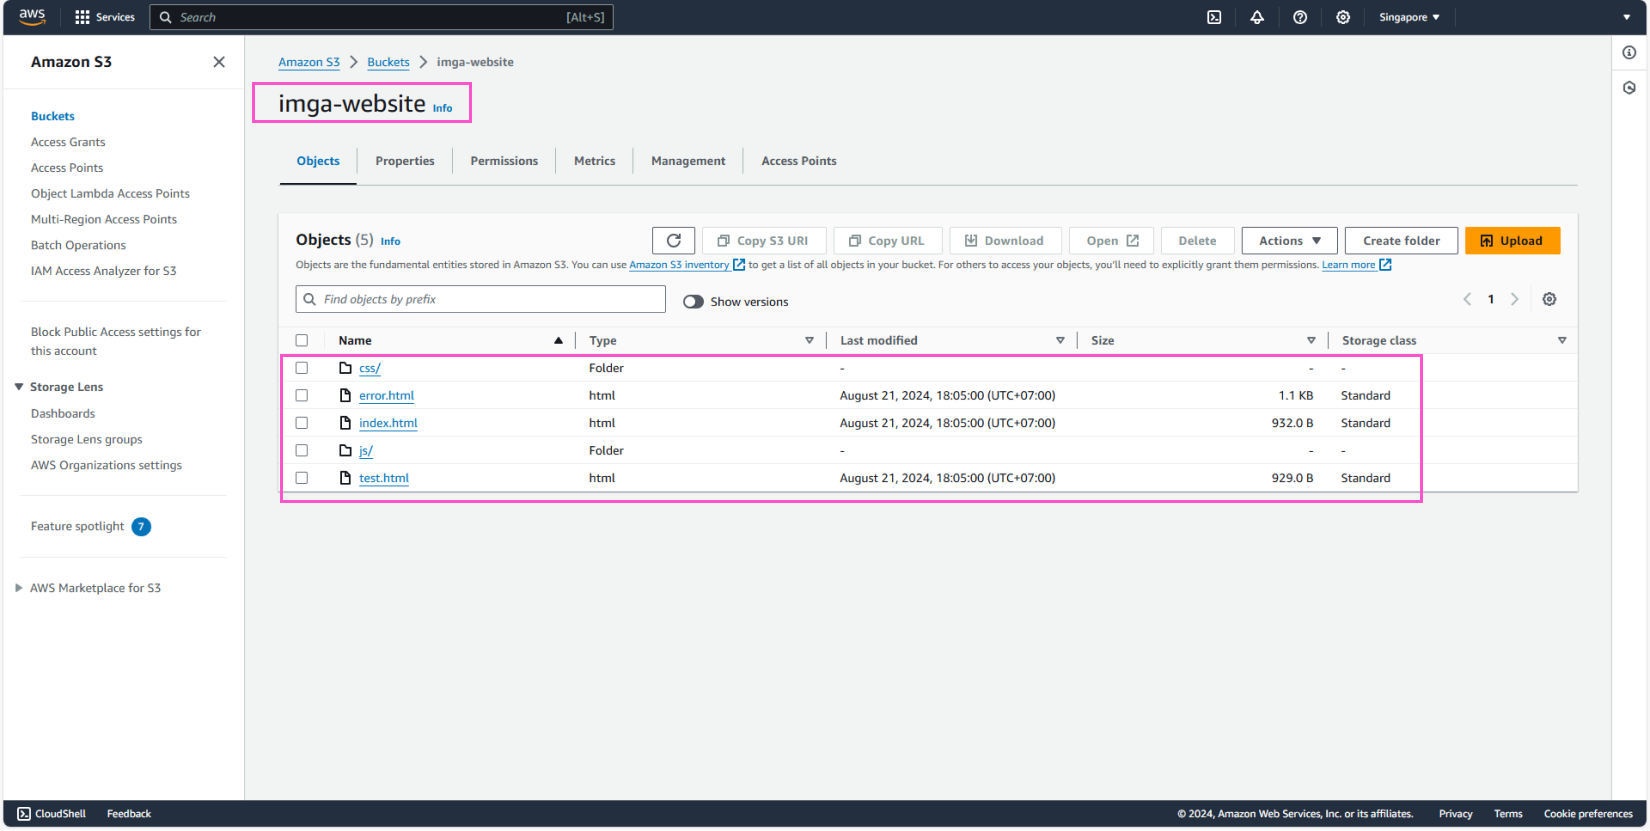The width and height of the screenshot is (1650, 831).
Task: Select all objects checkbox in header
Action: [302, 341]
